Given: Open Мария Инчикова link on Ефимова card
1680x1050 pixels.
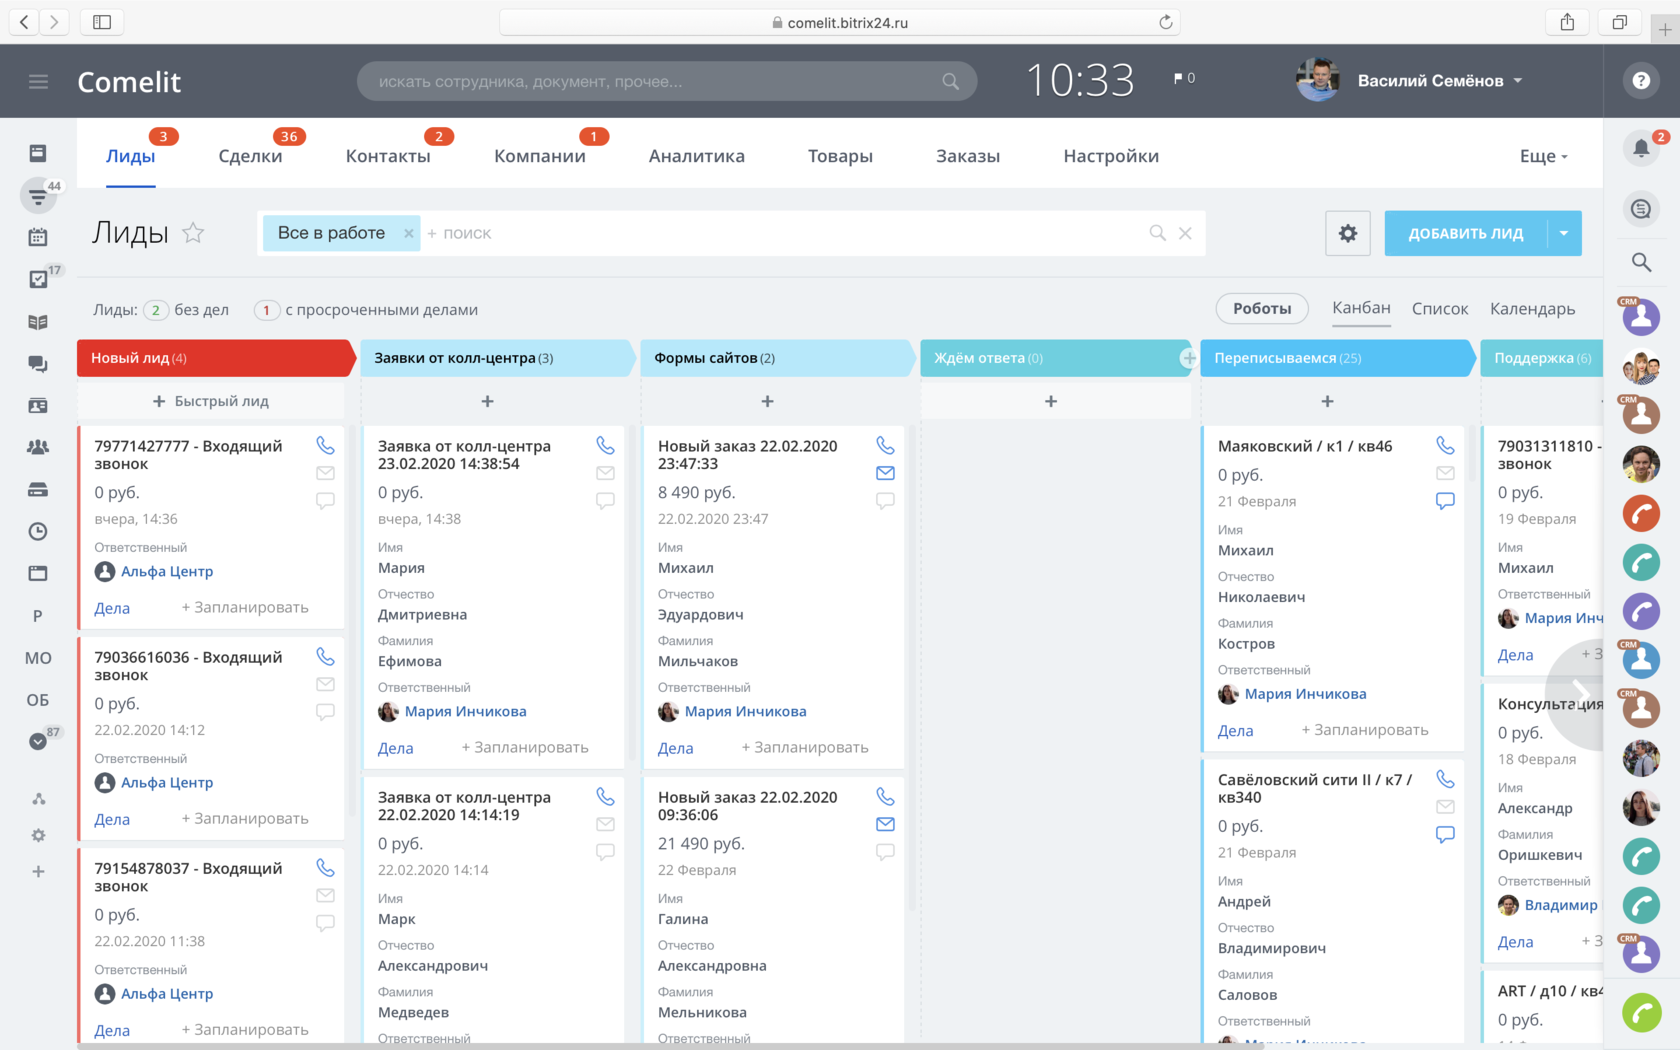Looking at the screenshot, I should (x=465, y=711).
